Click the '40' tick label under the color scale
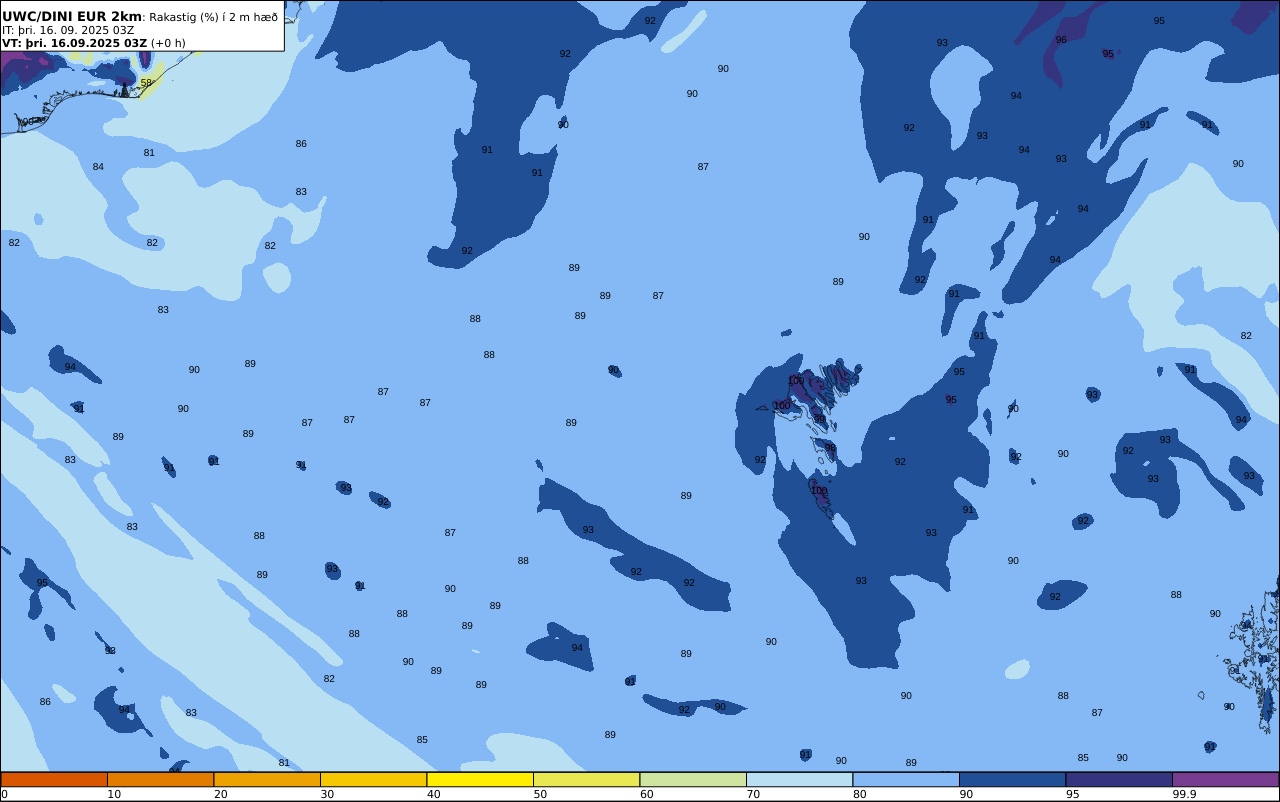 pos(433,794)
